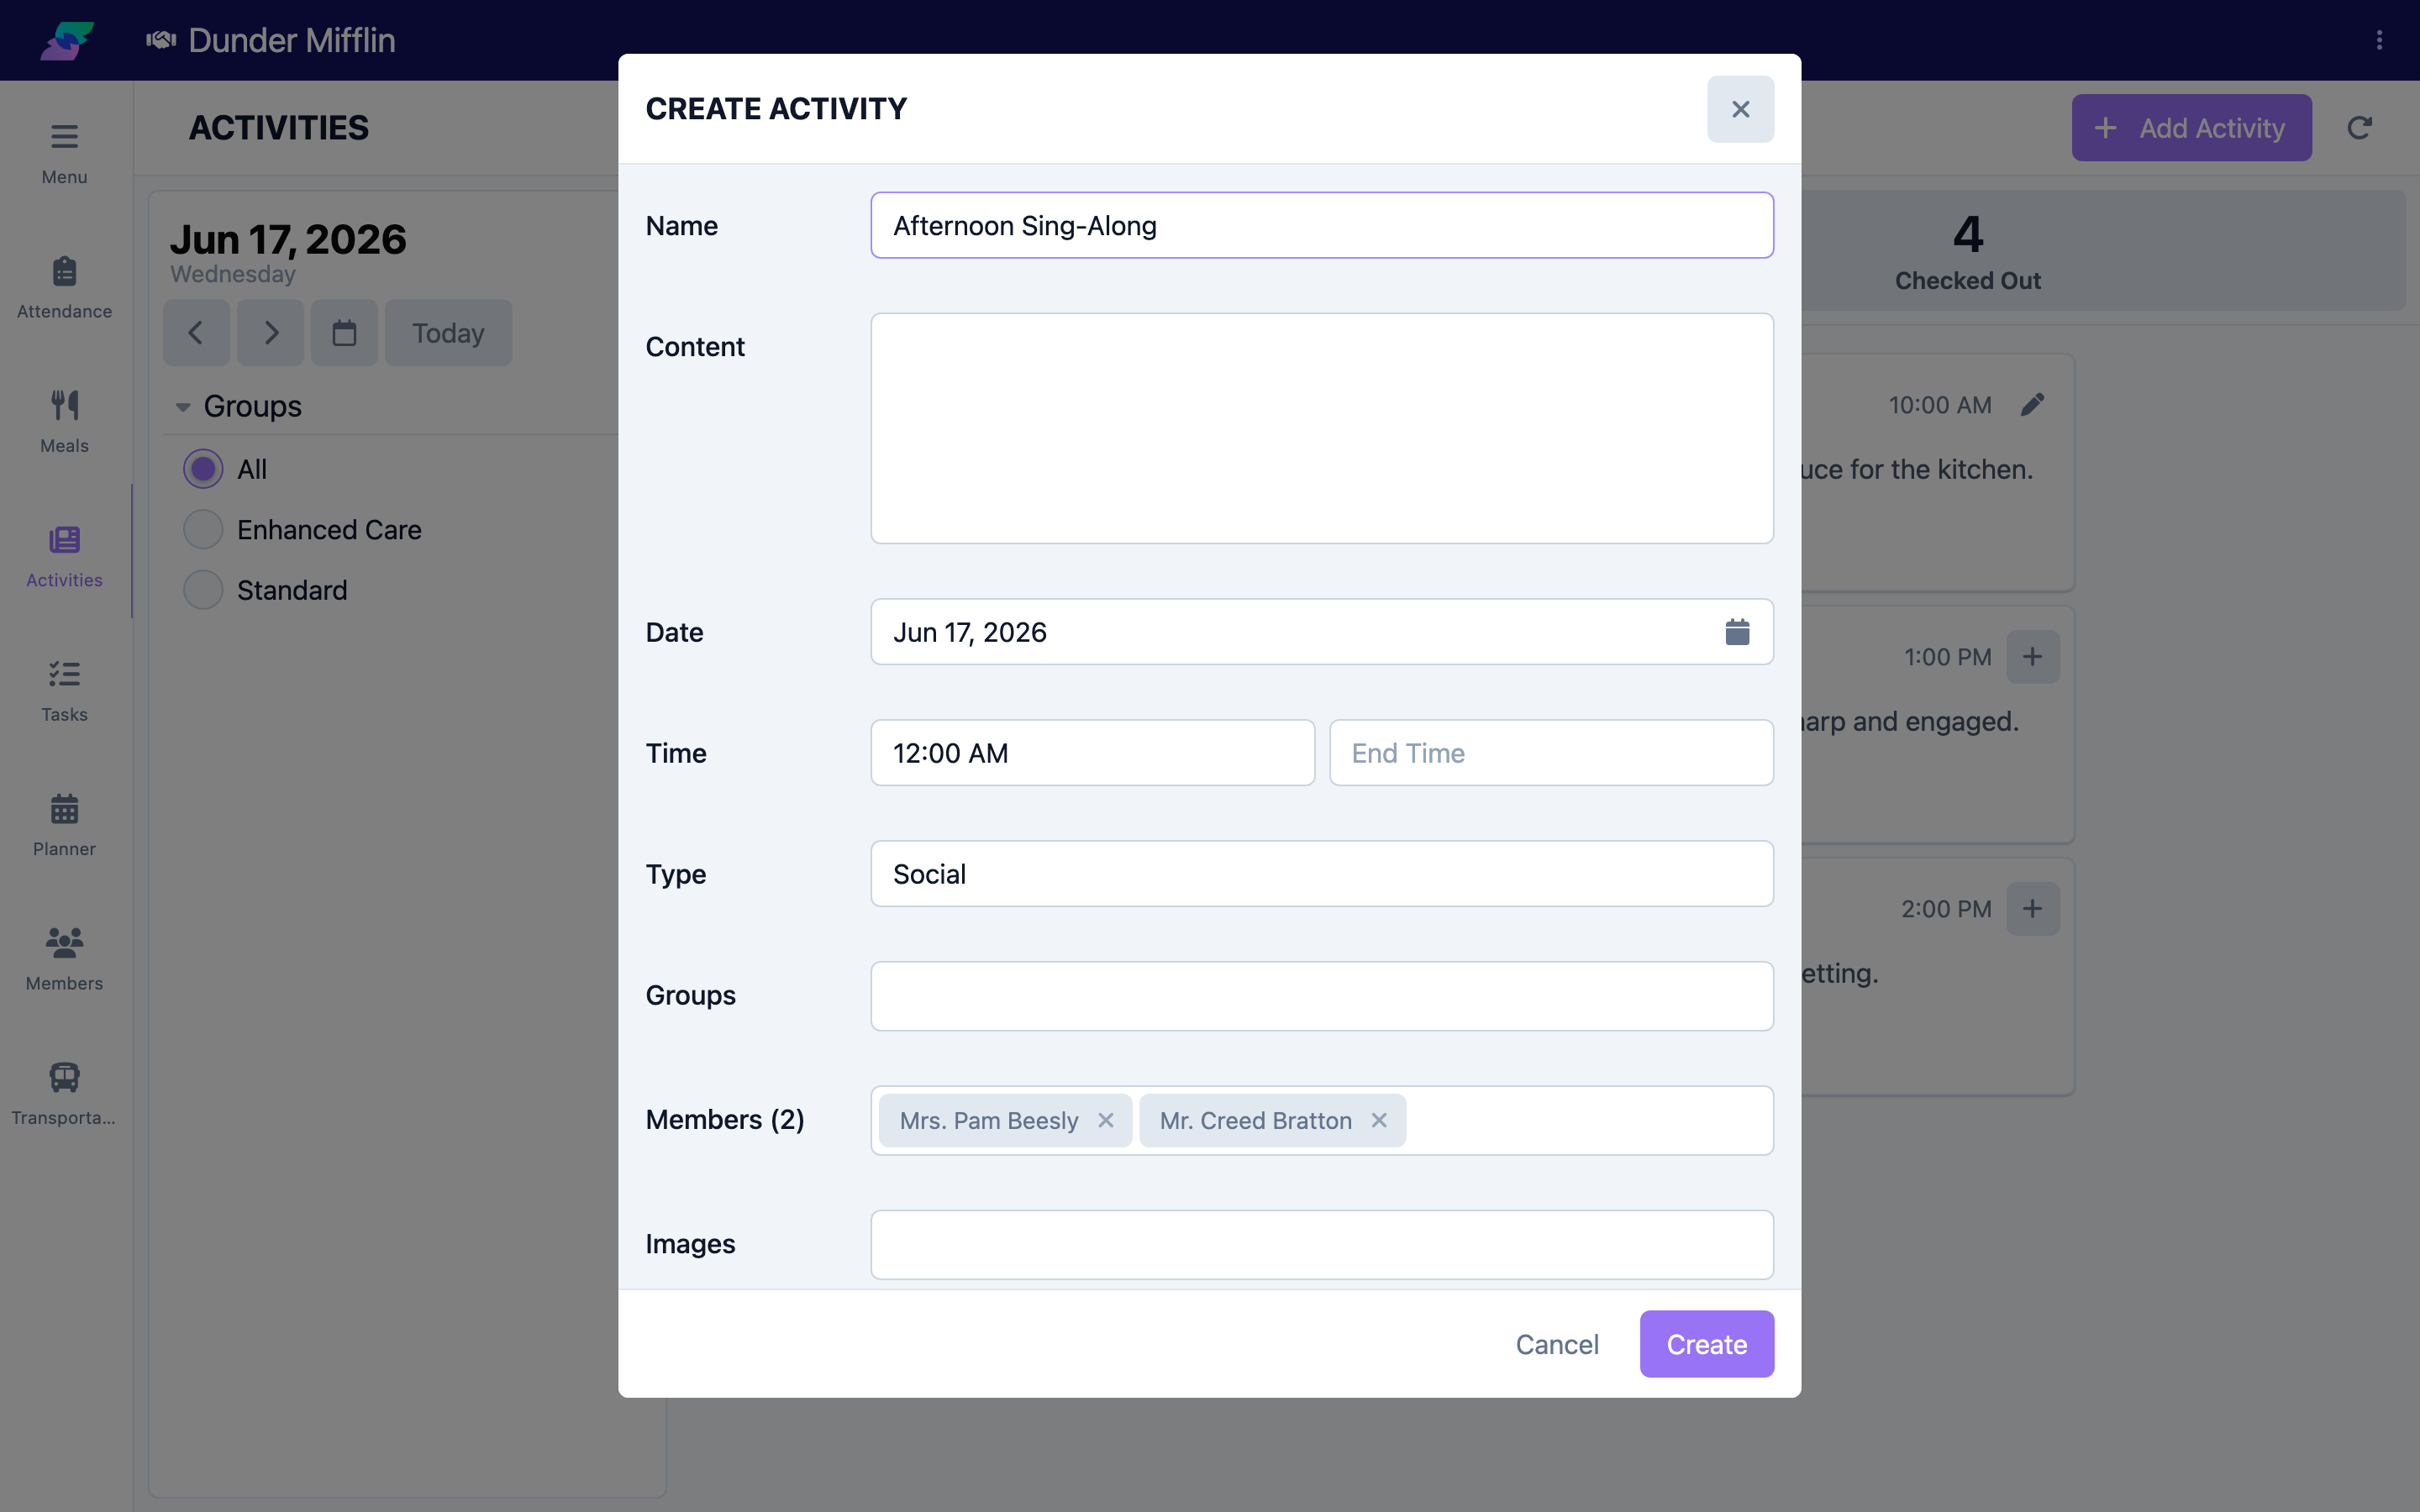Click the Images upload field
Viewport: 2420px width, 1512px height.
[1322, 1244]
